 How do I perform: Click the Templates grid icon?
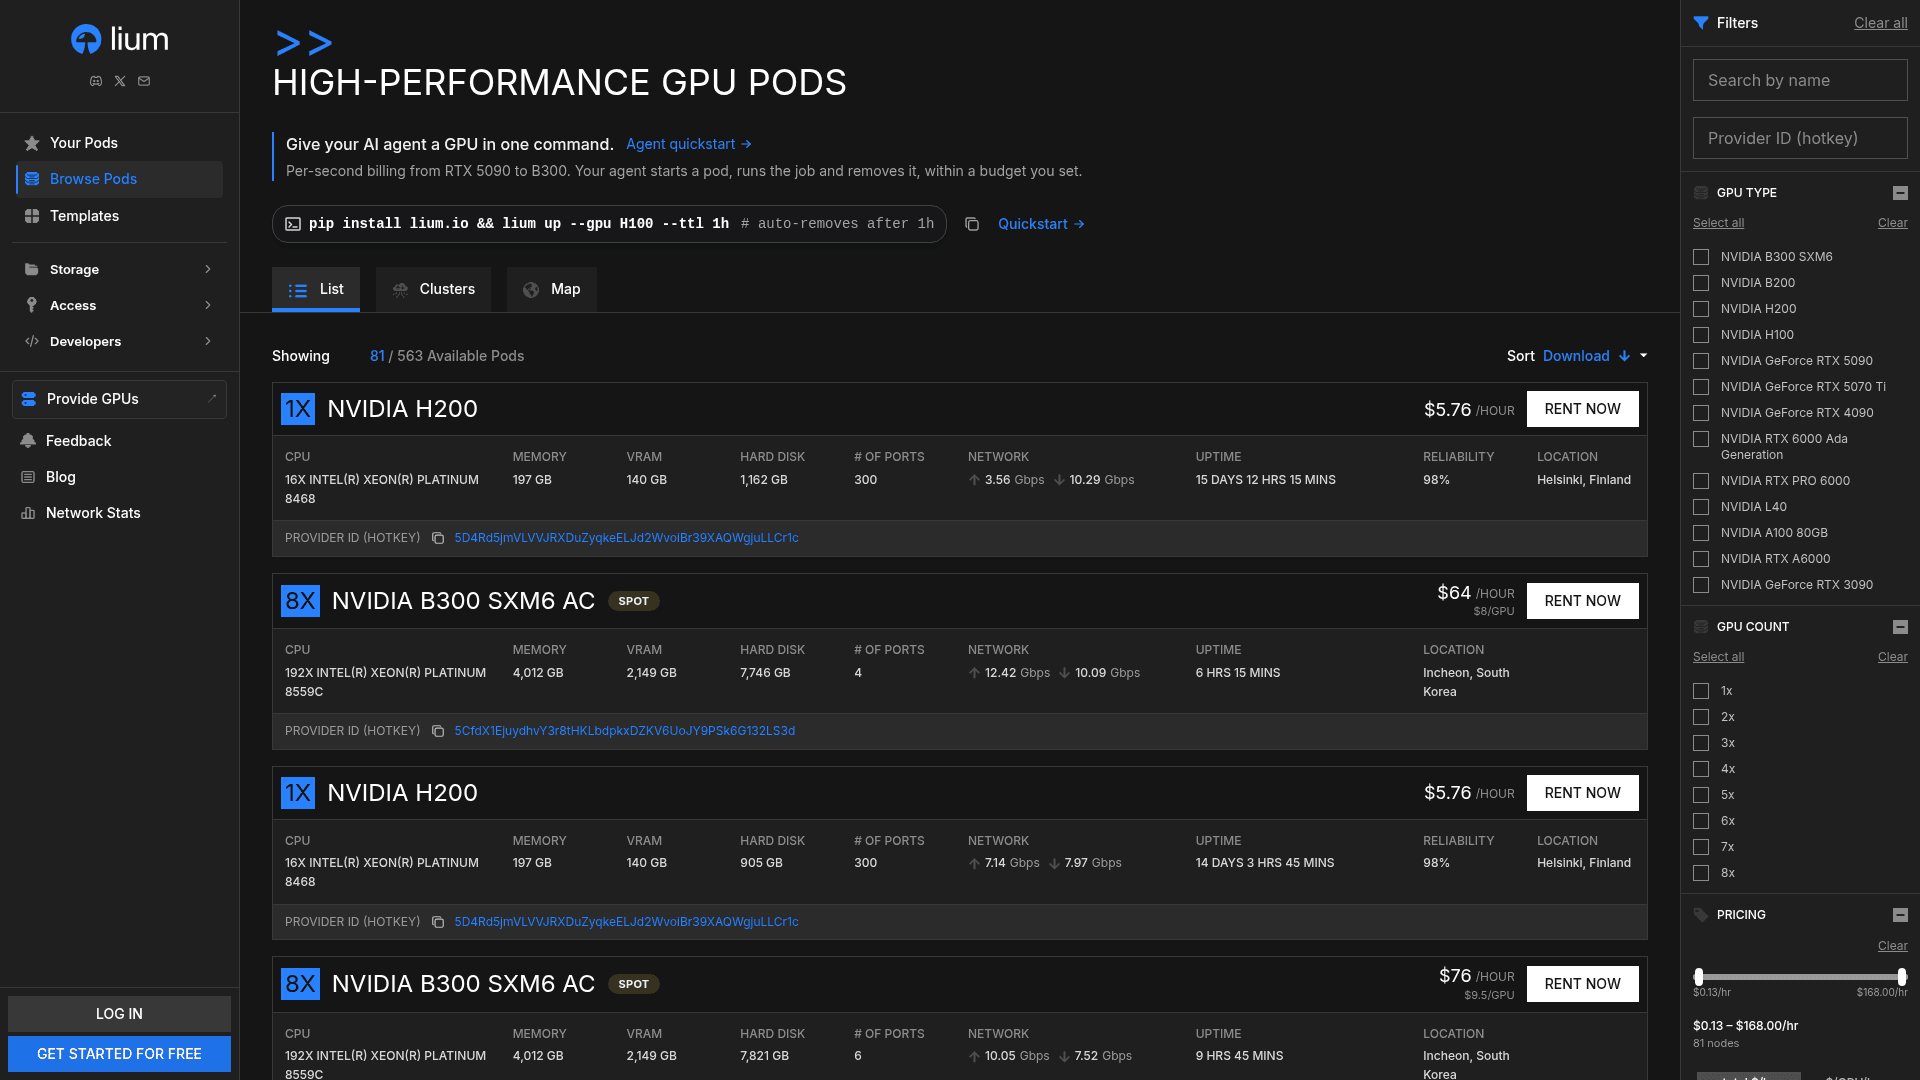pyautogui.click(x=32, y=216)
